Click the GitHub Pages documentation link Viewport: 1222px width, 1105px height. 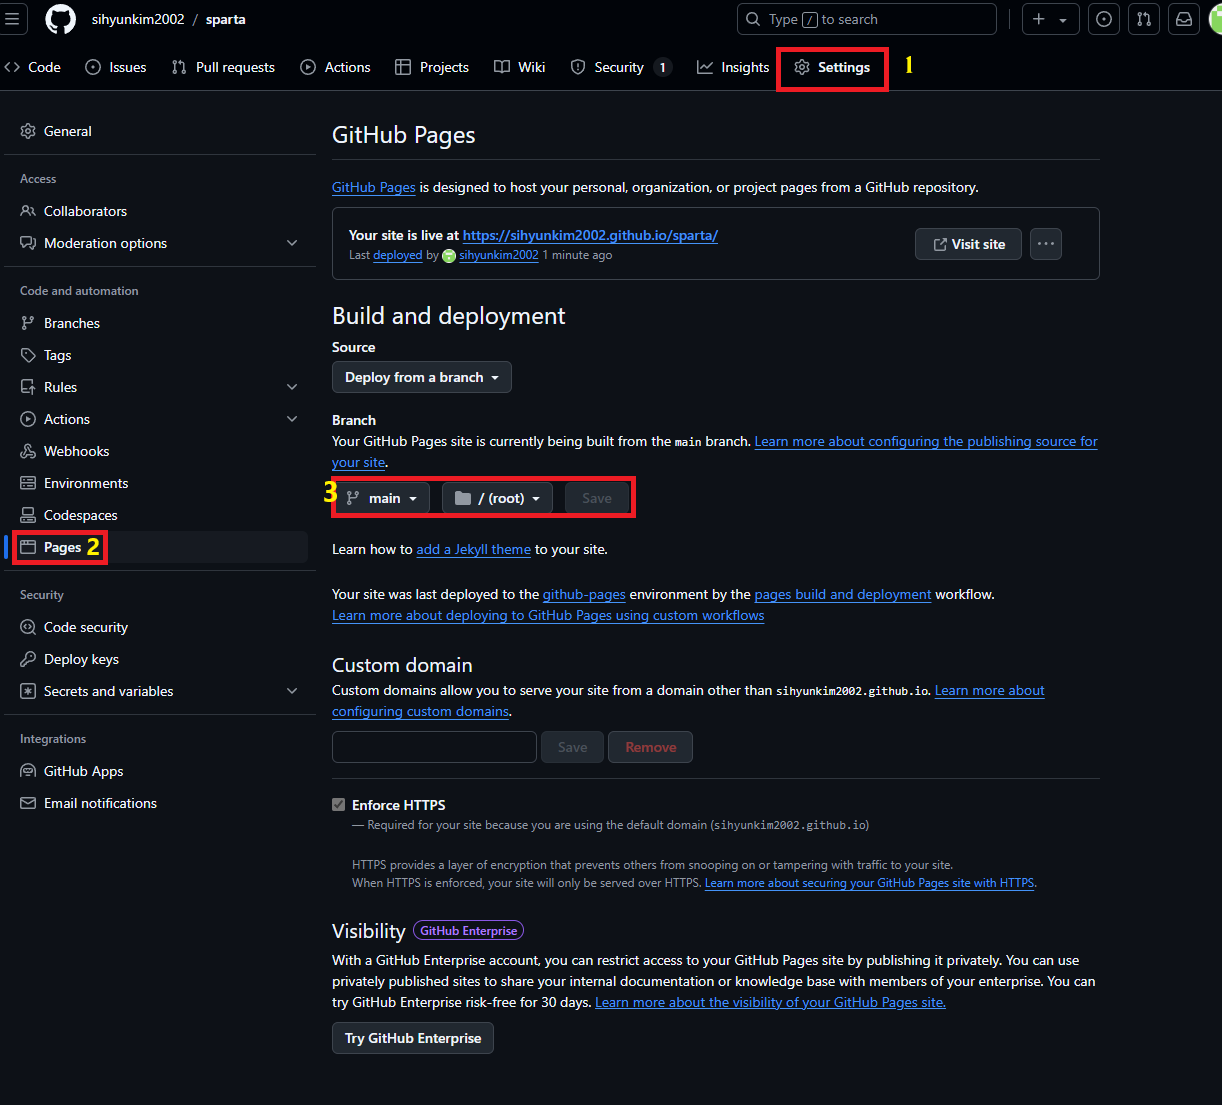tap(374, 187)
